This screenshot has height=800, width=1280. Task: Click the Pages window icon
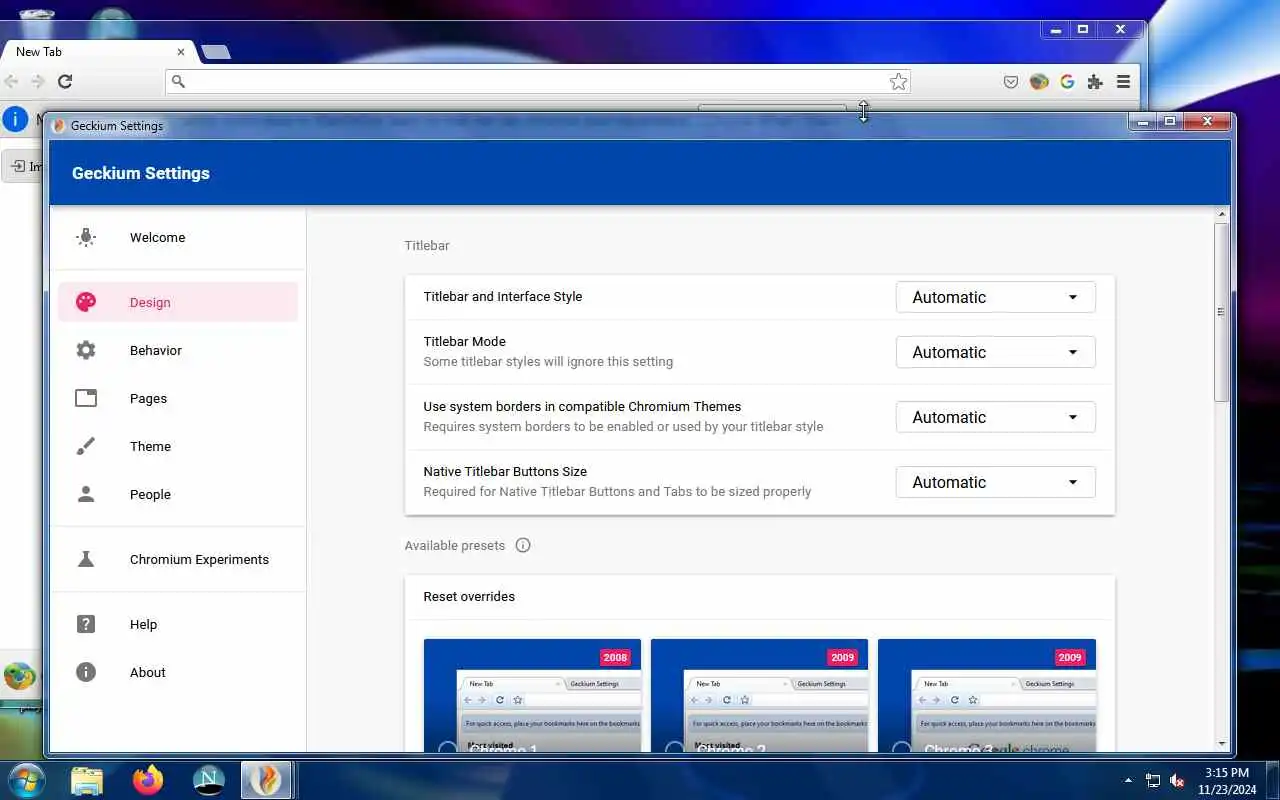coord(86,398)
